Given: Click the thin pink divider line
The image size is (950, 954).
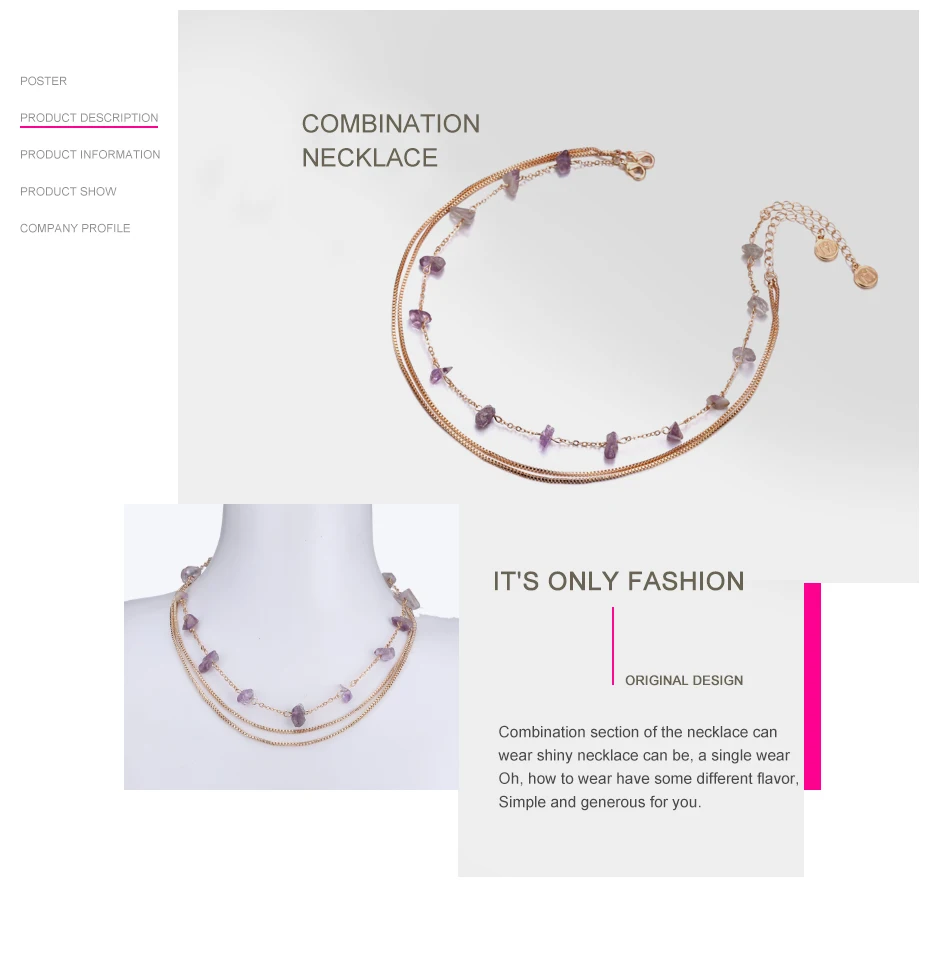Looking at the screenshot, I should point(613,646).
